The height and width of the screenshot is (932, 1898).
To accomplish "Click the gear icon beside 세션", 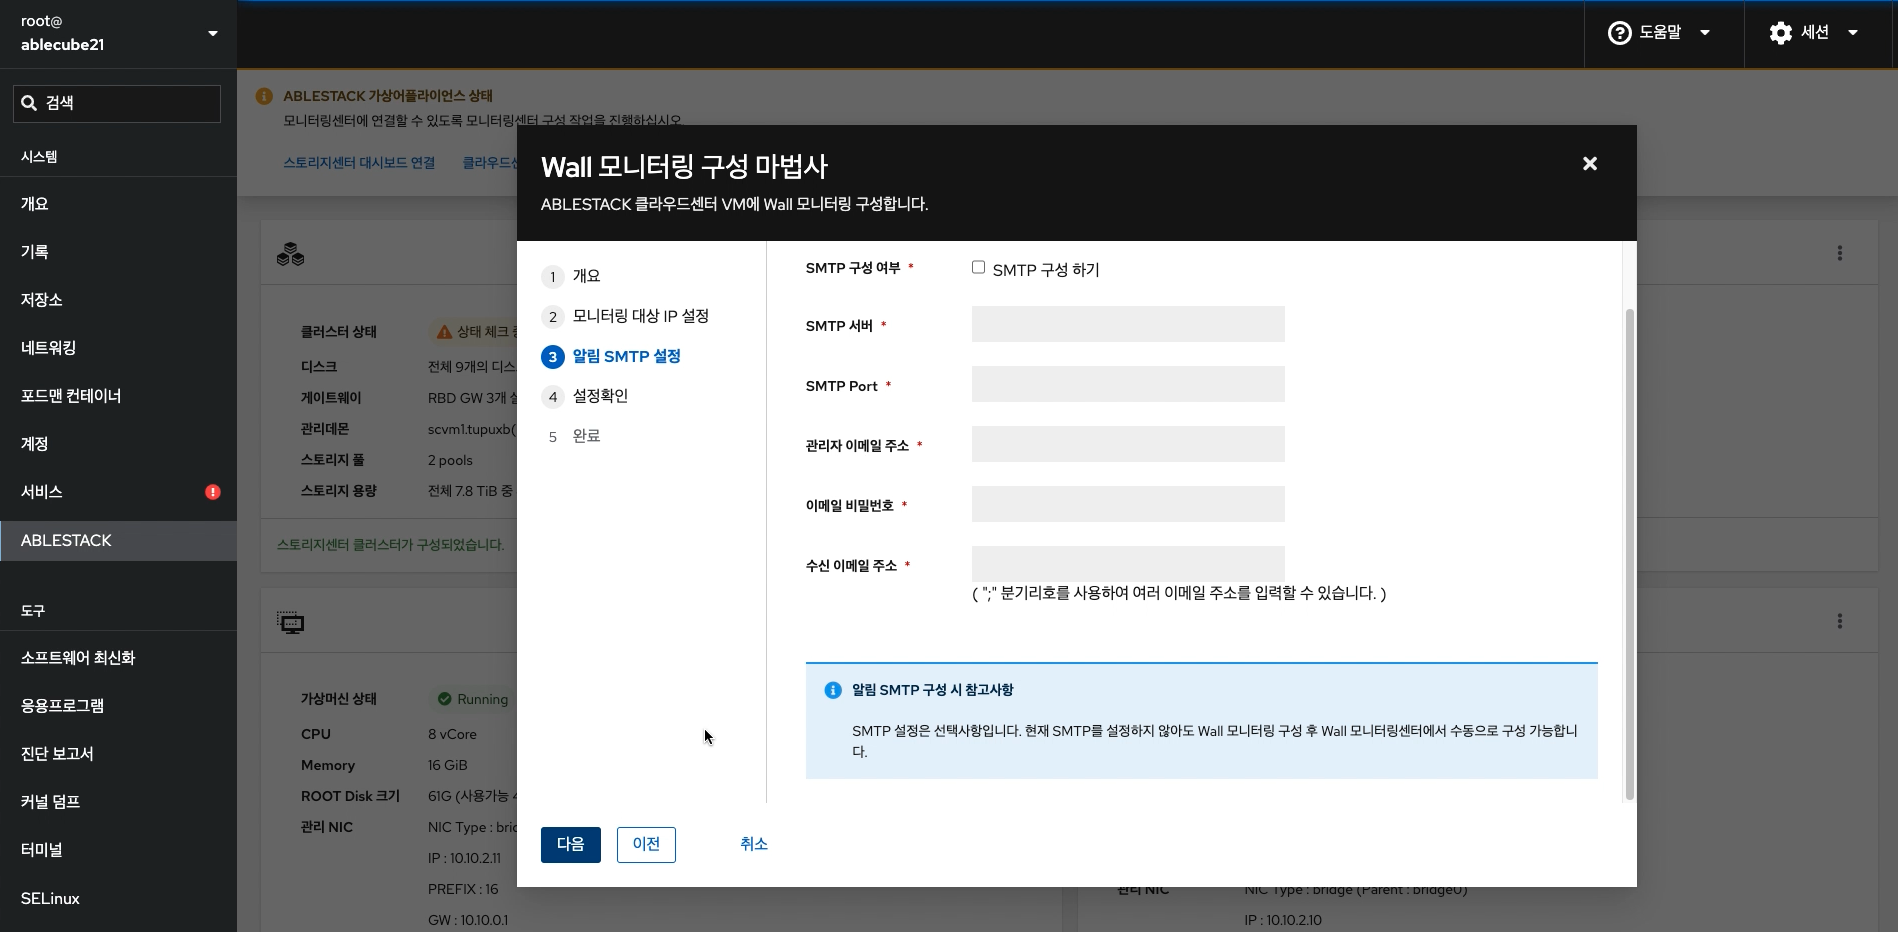I will (x=1780, y=33).
